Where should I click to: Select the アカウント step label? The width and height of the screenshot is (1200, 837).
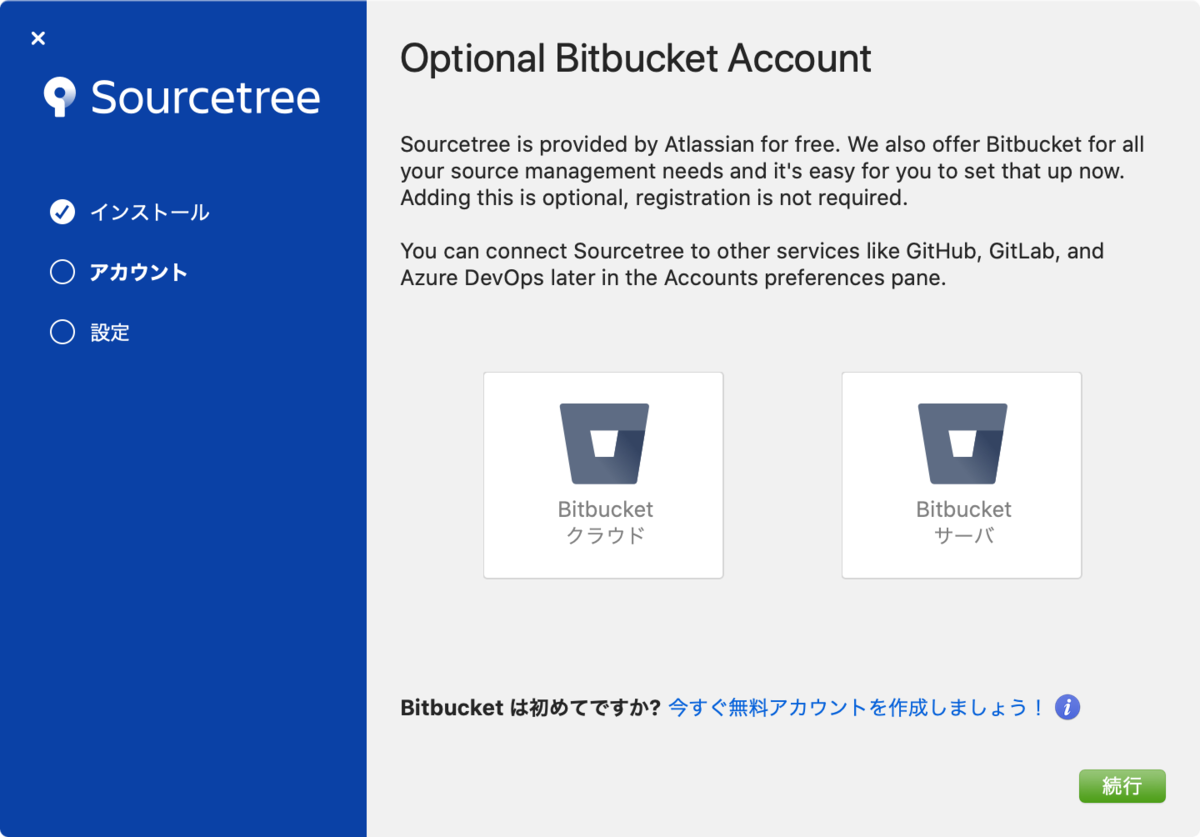point(138,272)
